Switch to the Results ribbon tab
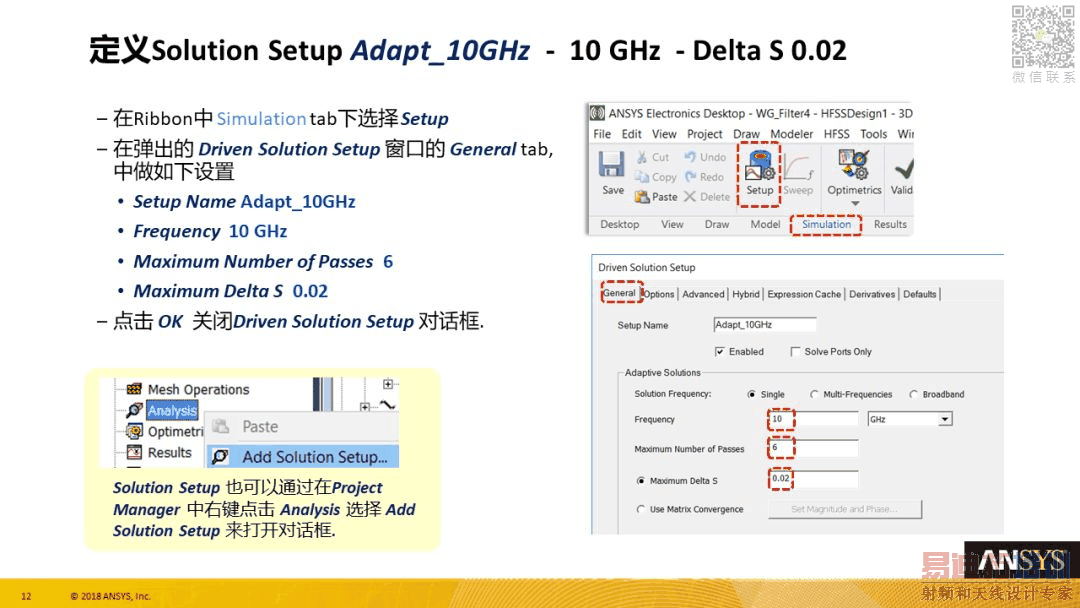 pyautogui.click(x=890, y=224)
